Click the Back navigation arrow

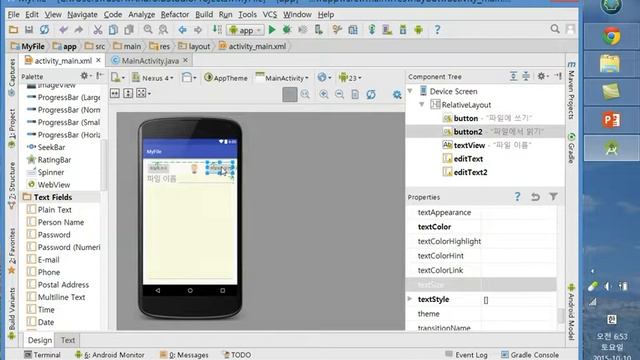tap(182, 30)
